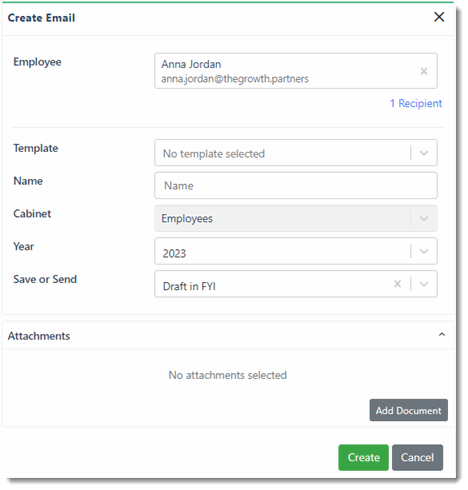Click the Employees cabinet value

point(187,219)
